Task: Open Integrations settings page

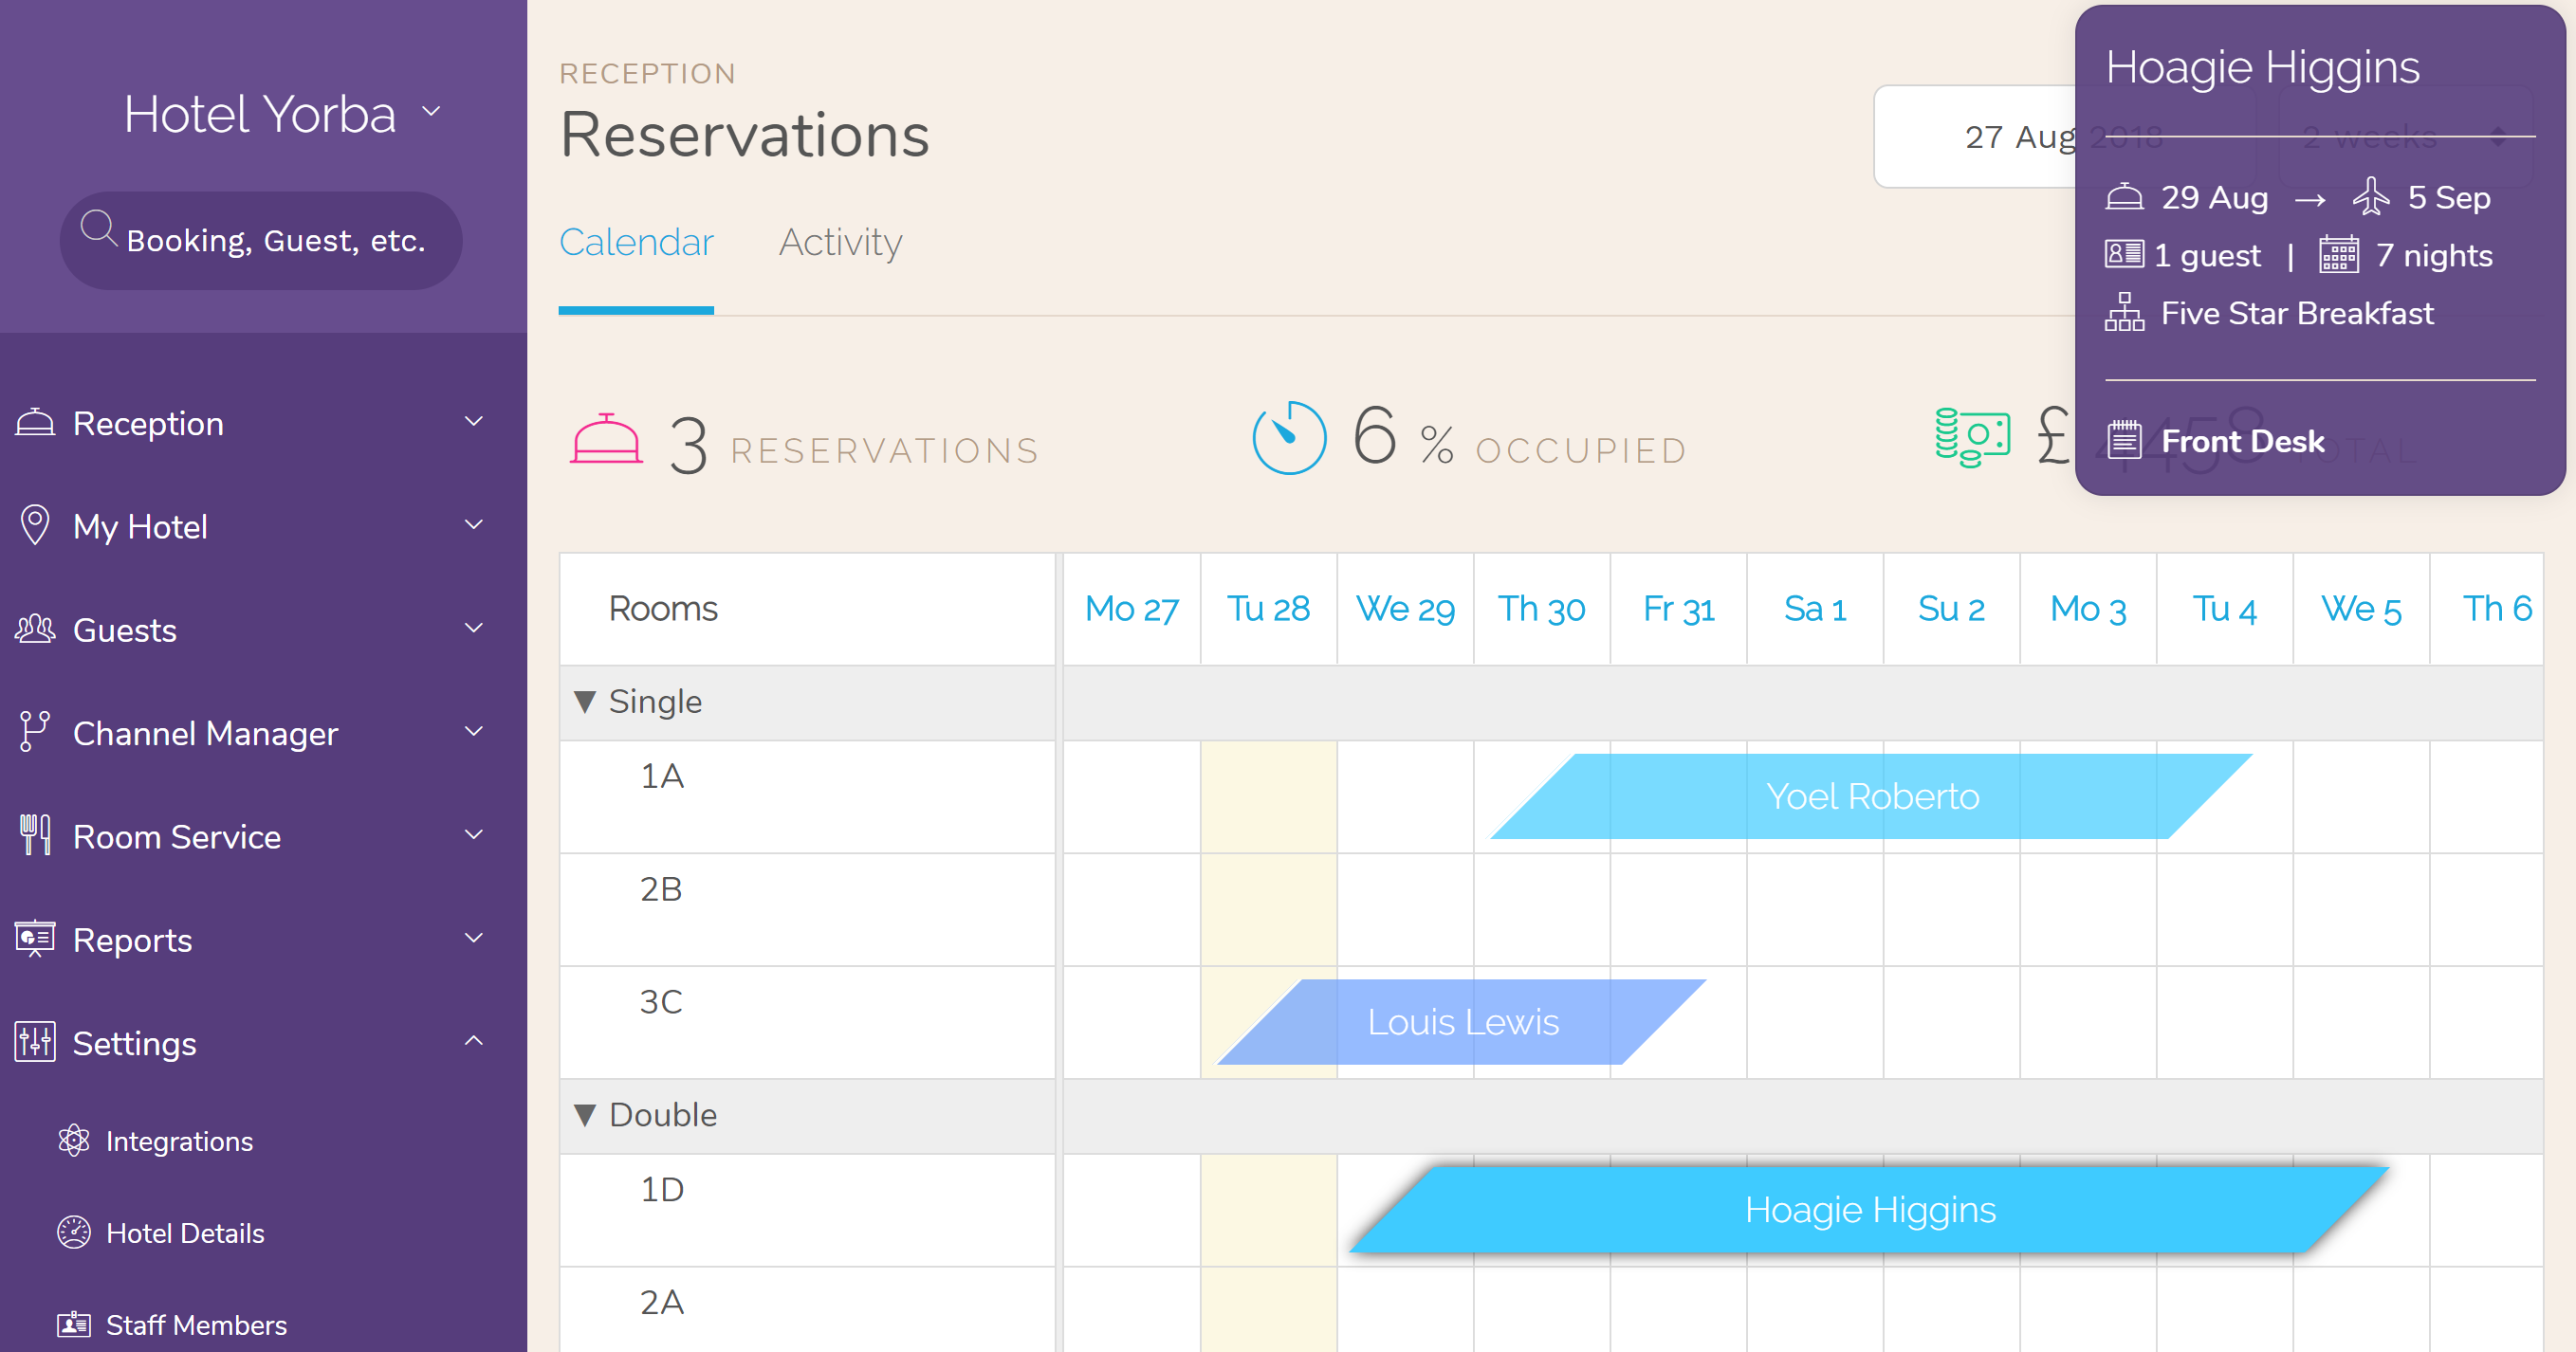Action: (x=179, y=1141)
